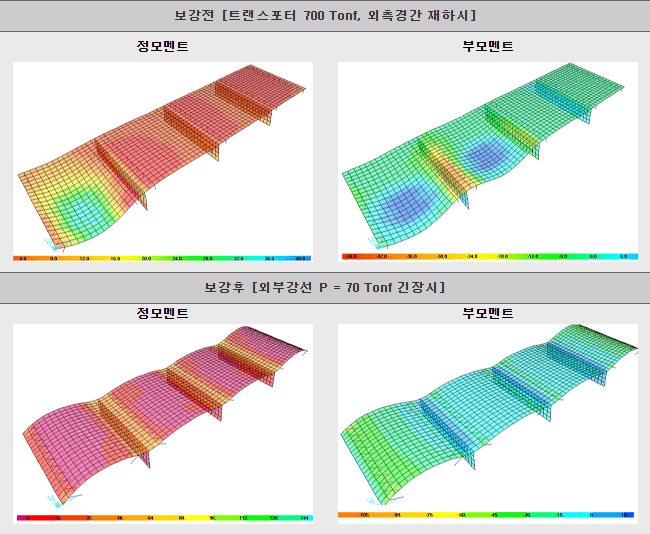Select the 보강후 header with 외부강선 P = 70 Tonf
The width and height of the screenshot is (650, 534).
325,287
